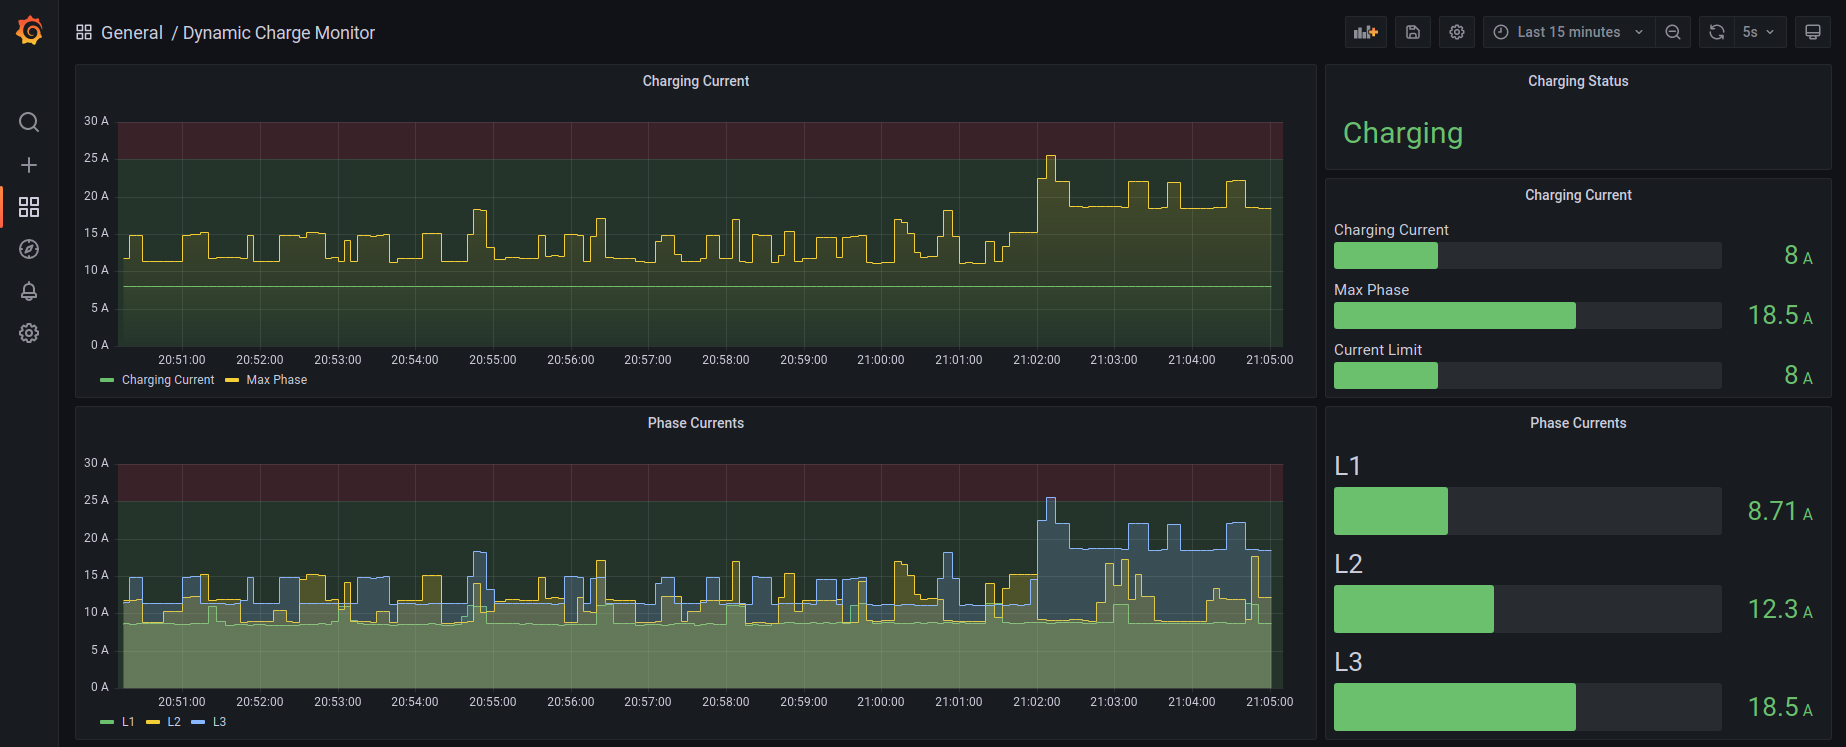
Task: Click the 12.3 A value for L2
Action: click(1780, 609)
